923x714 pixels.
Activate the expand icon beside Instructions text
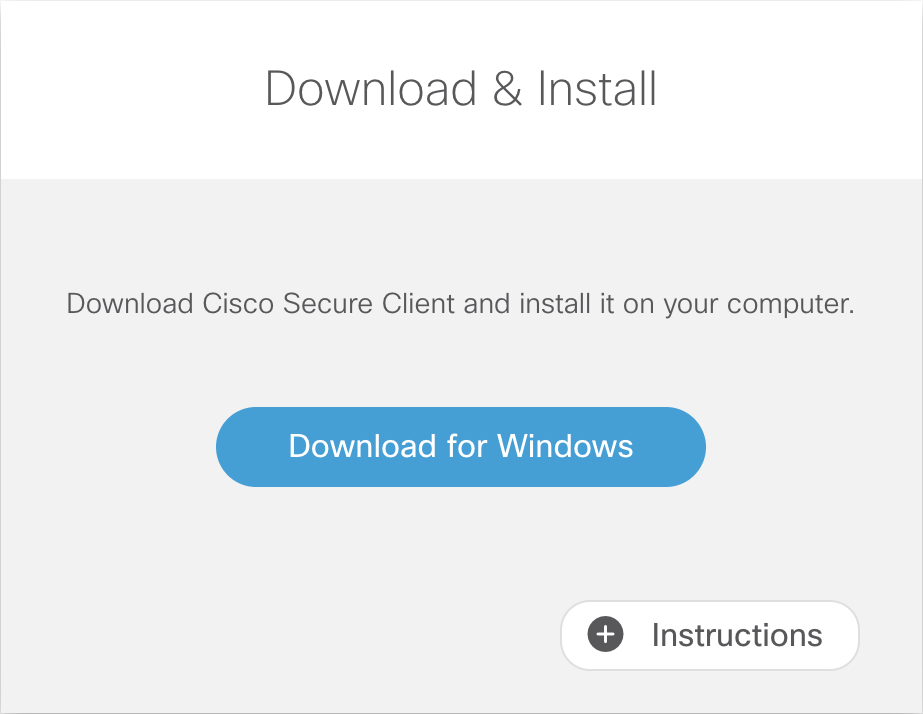click(605, 635)
